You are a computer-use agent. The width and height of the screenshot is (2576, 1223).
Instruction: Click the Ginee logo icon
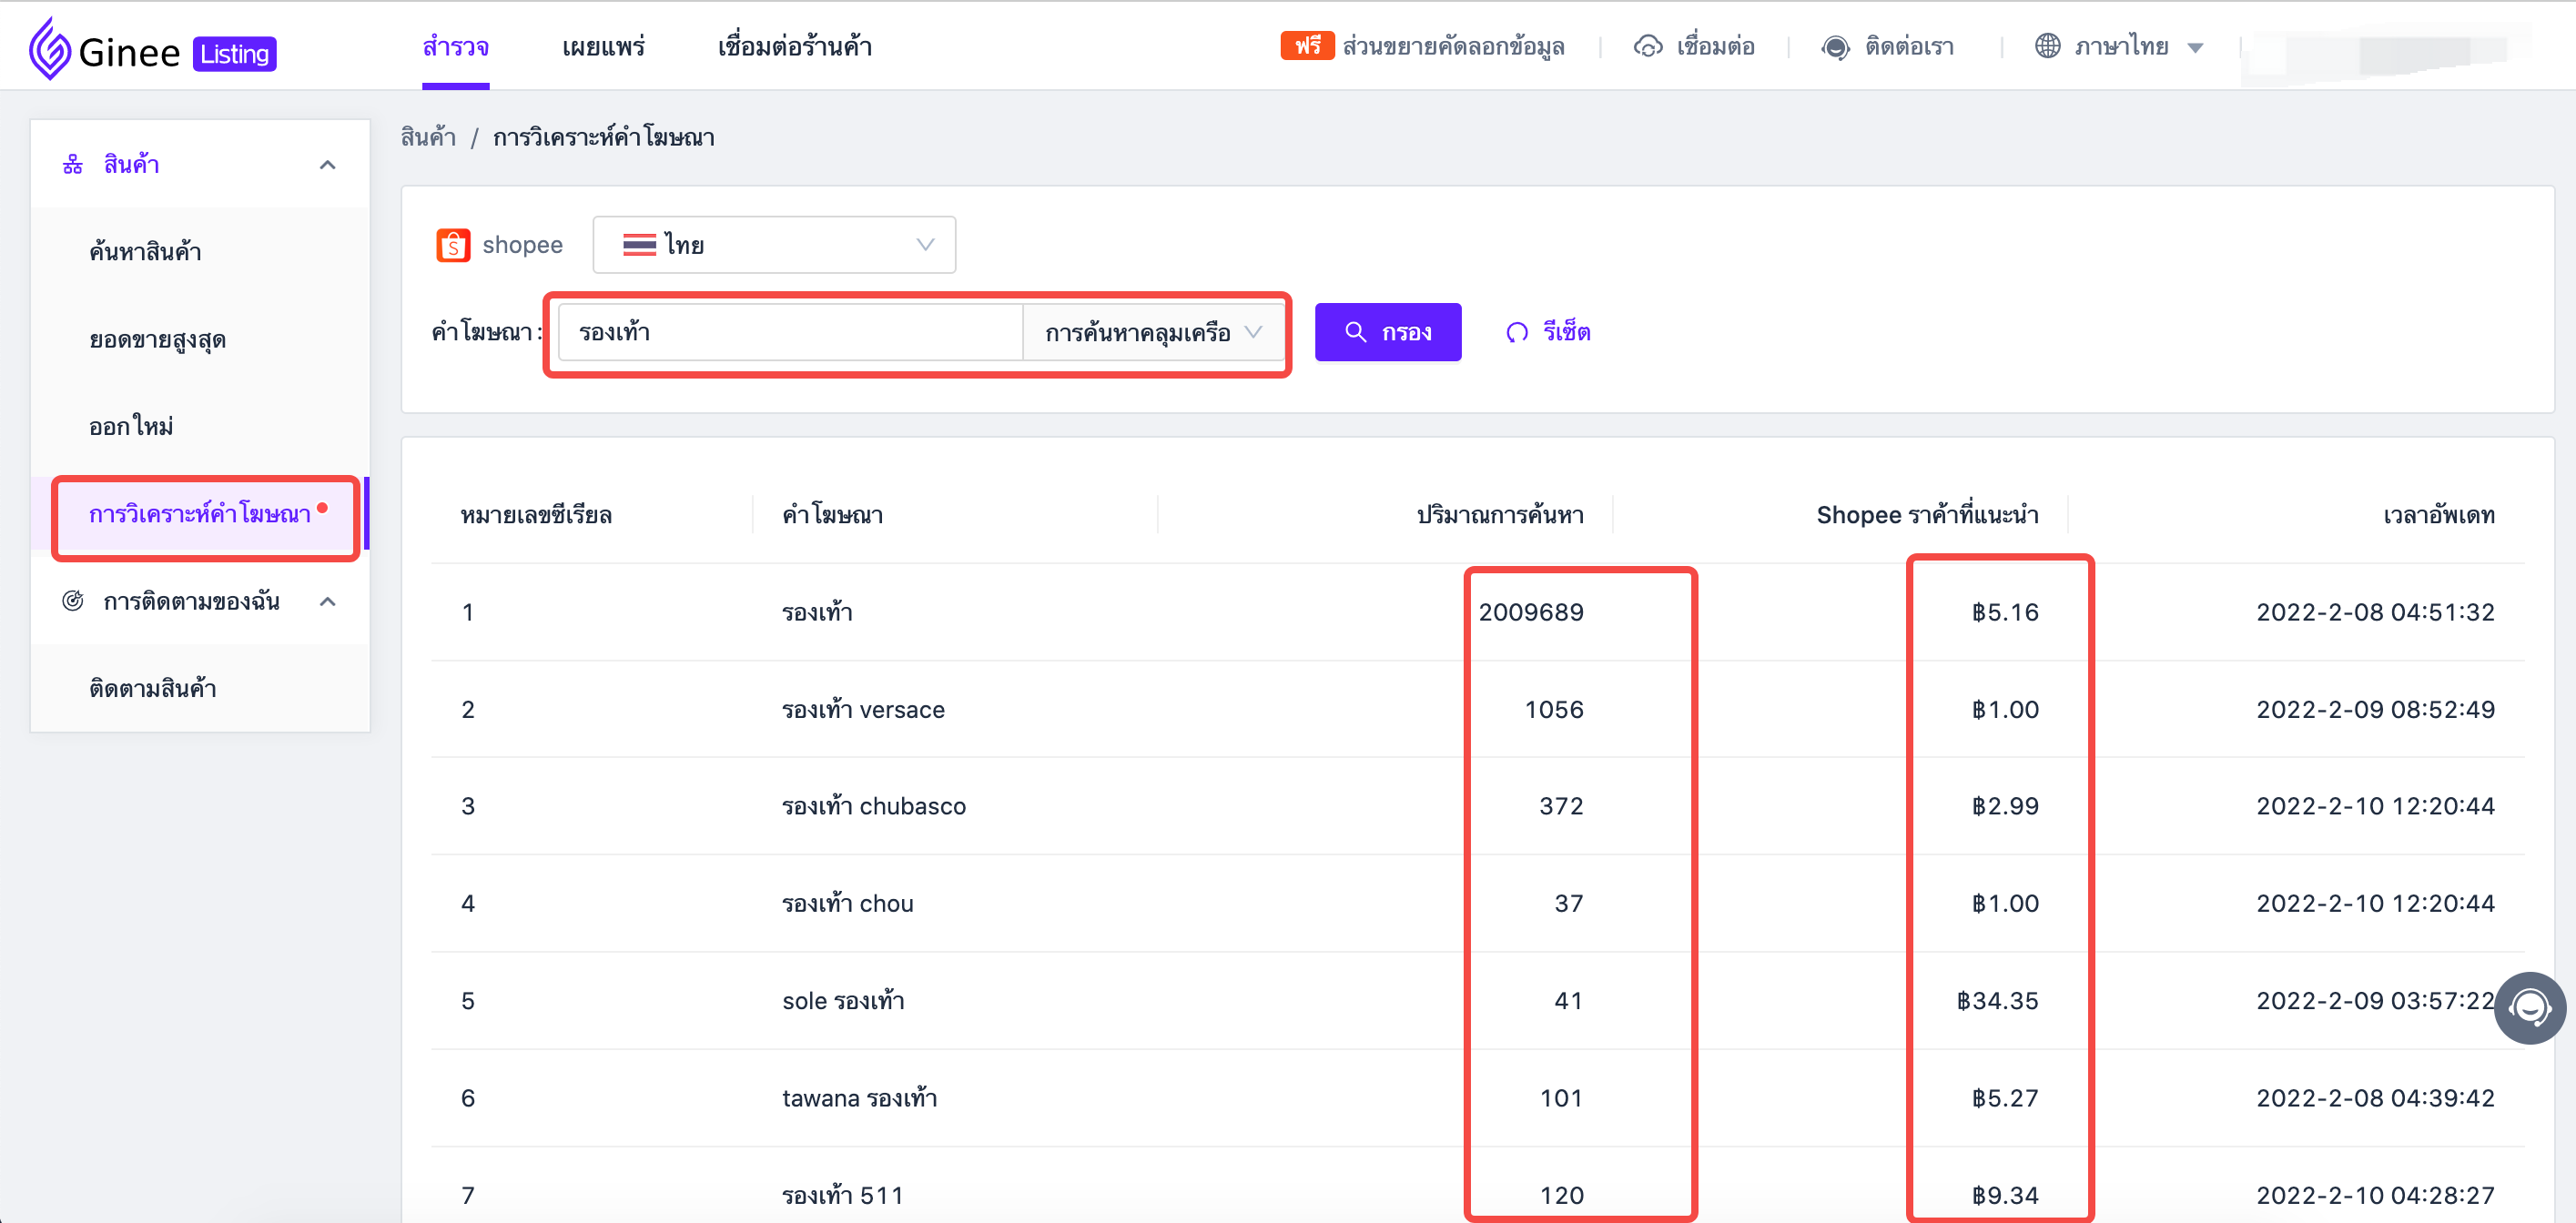(x=49, y=49)
